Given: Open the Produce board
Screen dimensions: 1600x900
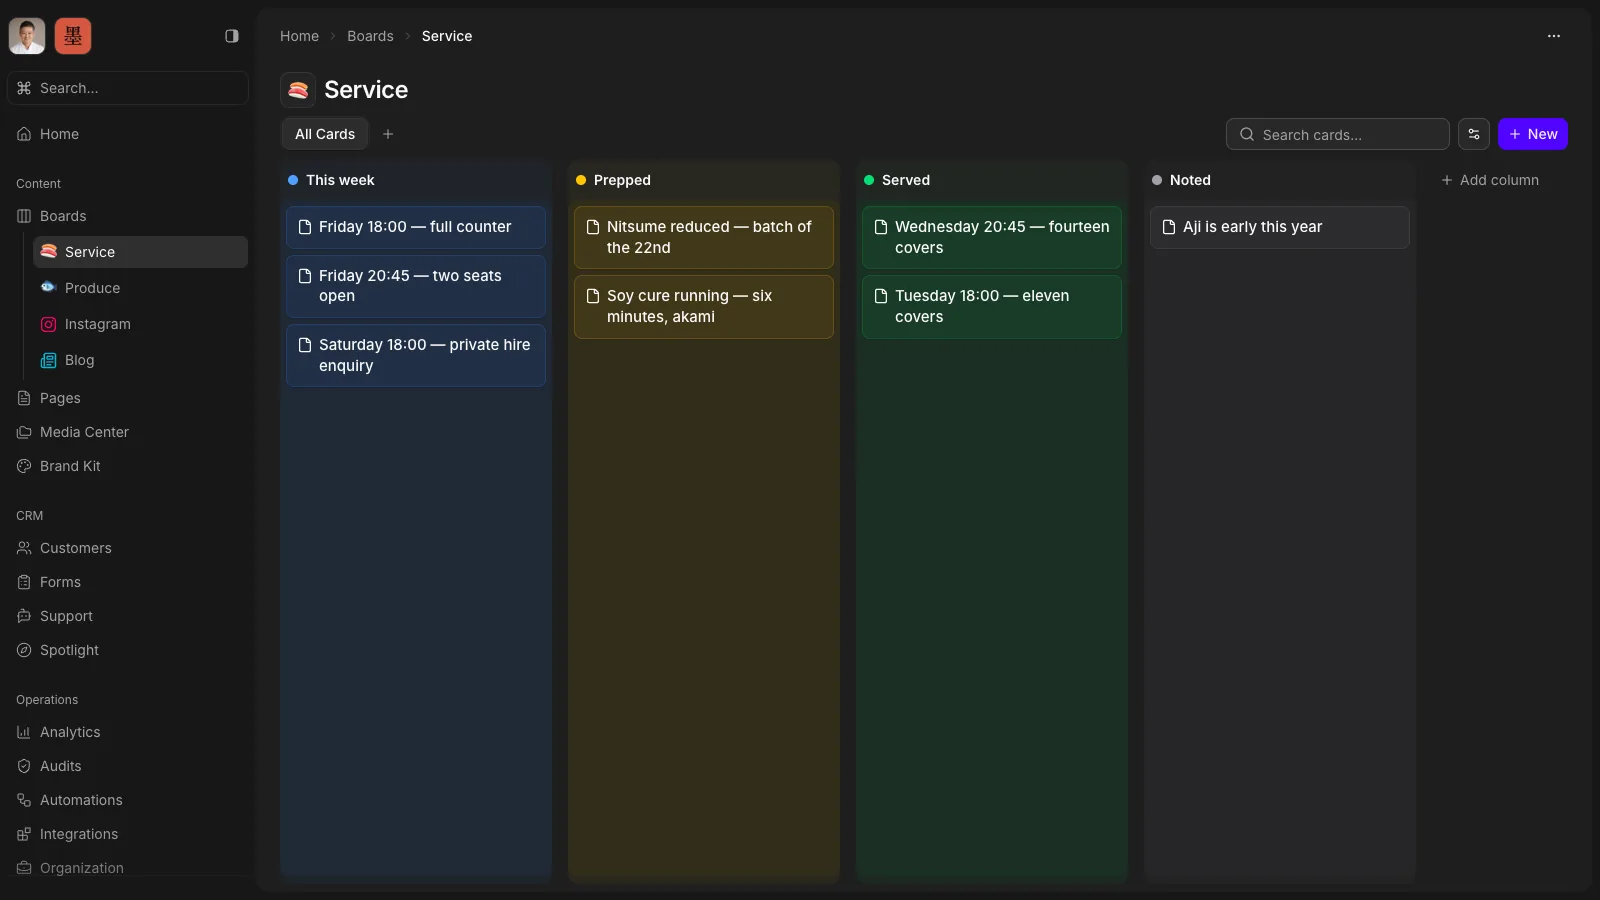Looking at the screenshot, I should point(140,288).
